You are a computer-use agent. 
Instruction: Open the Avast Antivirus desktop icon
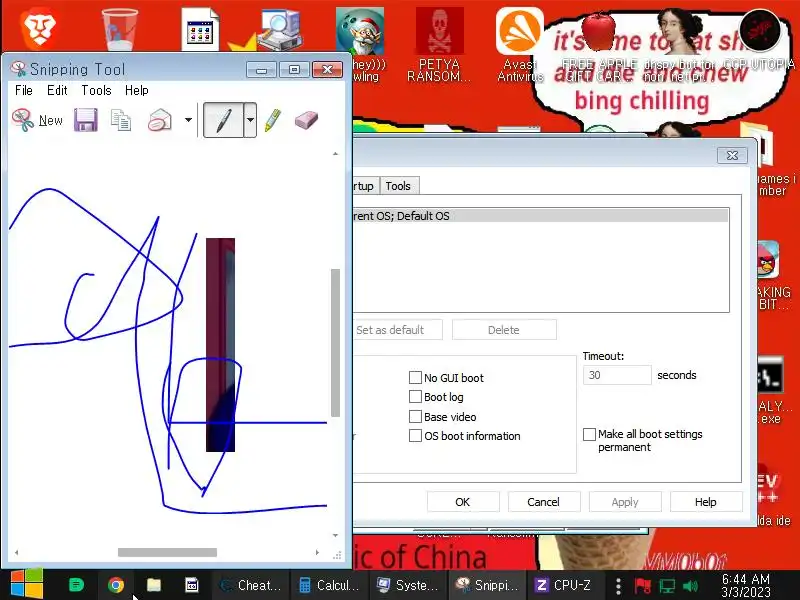pos(519,44)
